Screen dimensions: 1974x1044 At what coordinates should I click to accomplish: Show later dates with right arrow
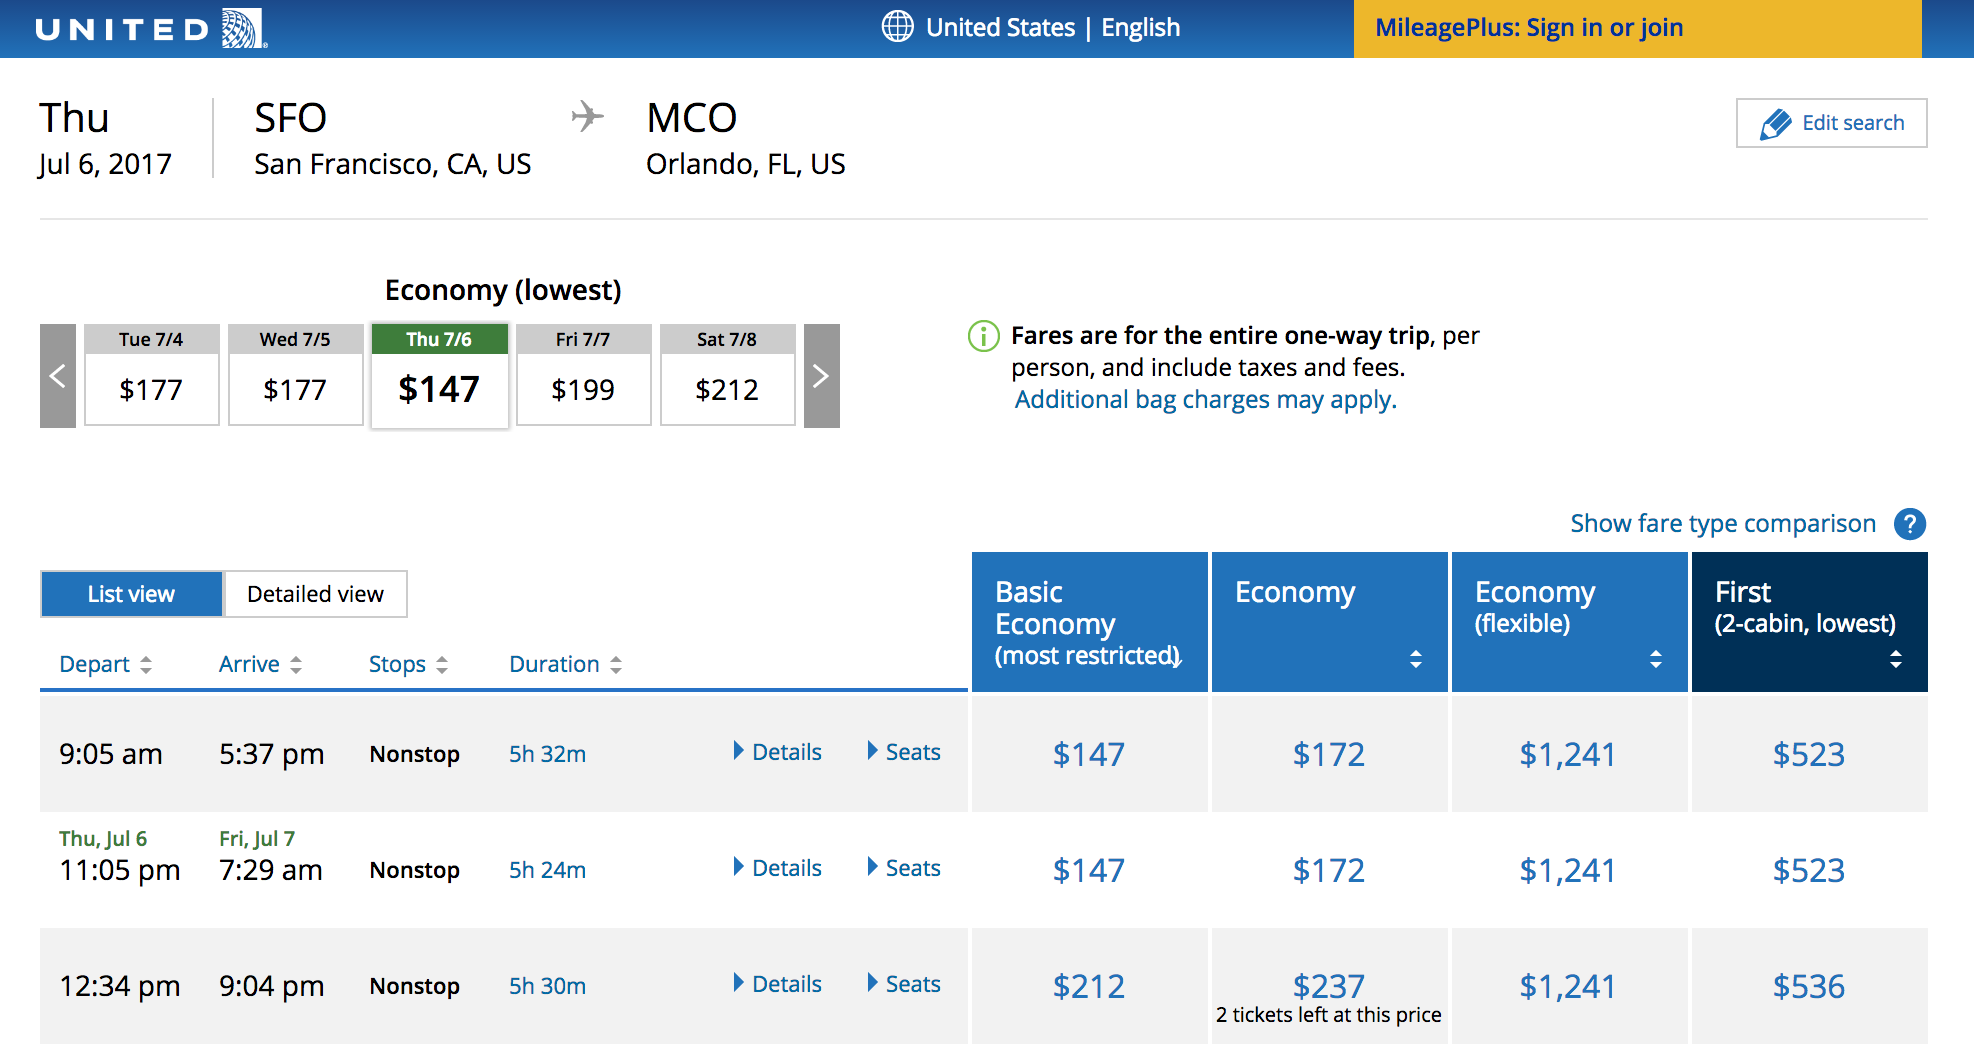[821, 376]
